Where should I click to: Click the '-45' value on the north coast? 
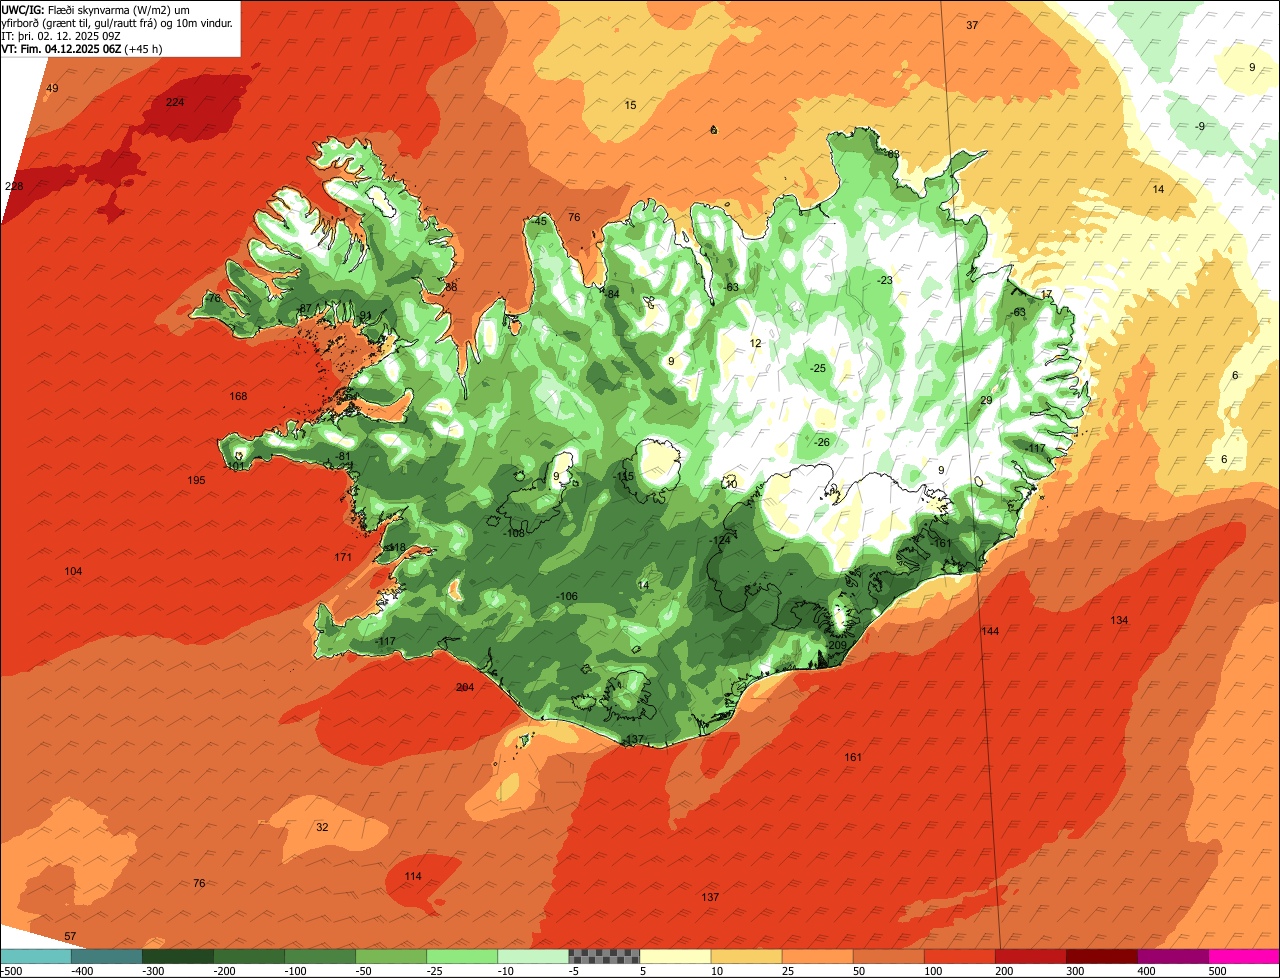click(539, 221)
